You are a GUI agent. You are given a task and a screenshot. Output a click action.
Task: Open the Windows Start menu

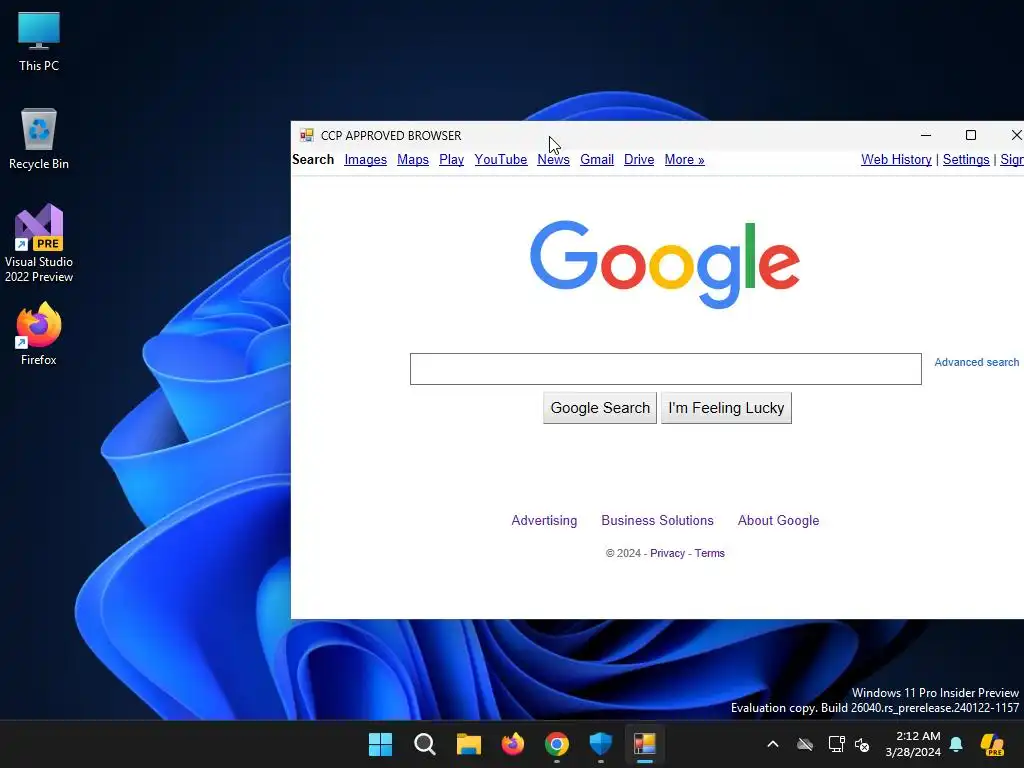click(380, 744)
